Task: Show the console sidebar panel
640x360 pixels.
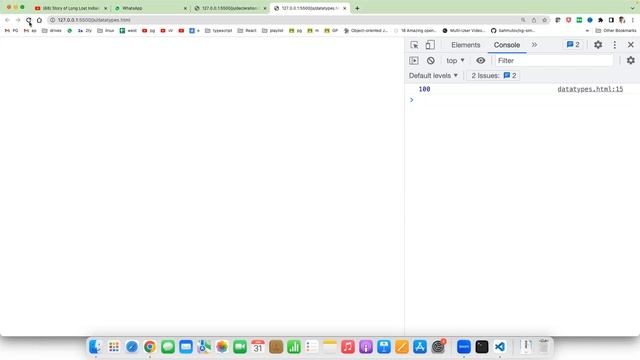Action: [x=414, y=60]
